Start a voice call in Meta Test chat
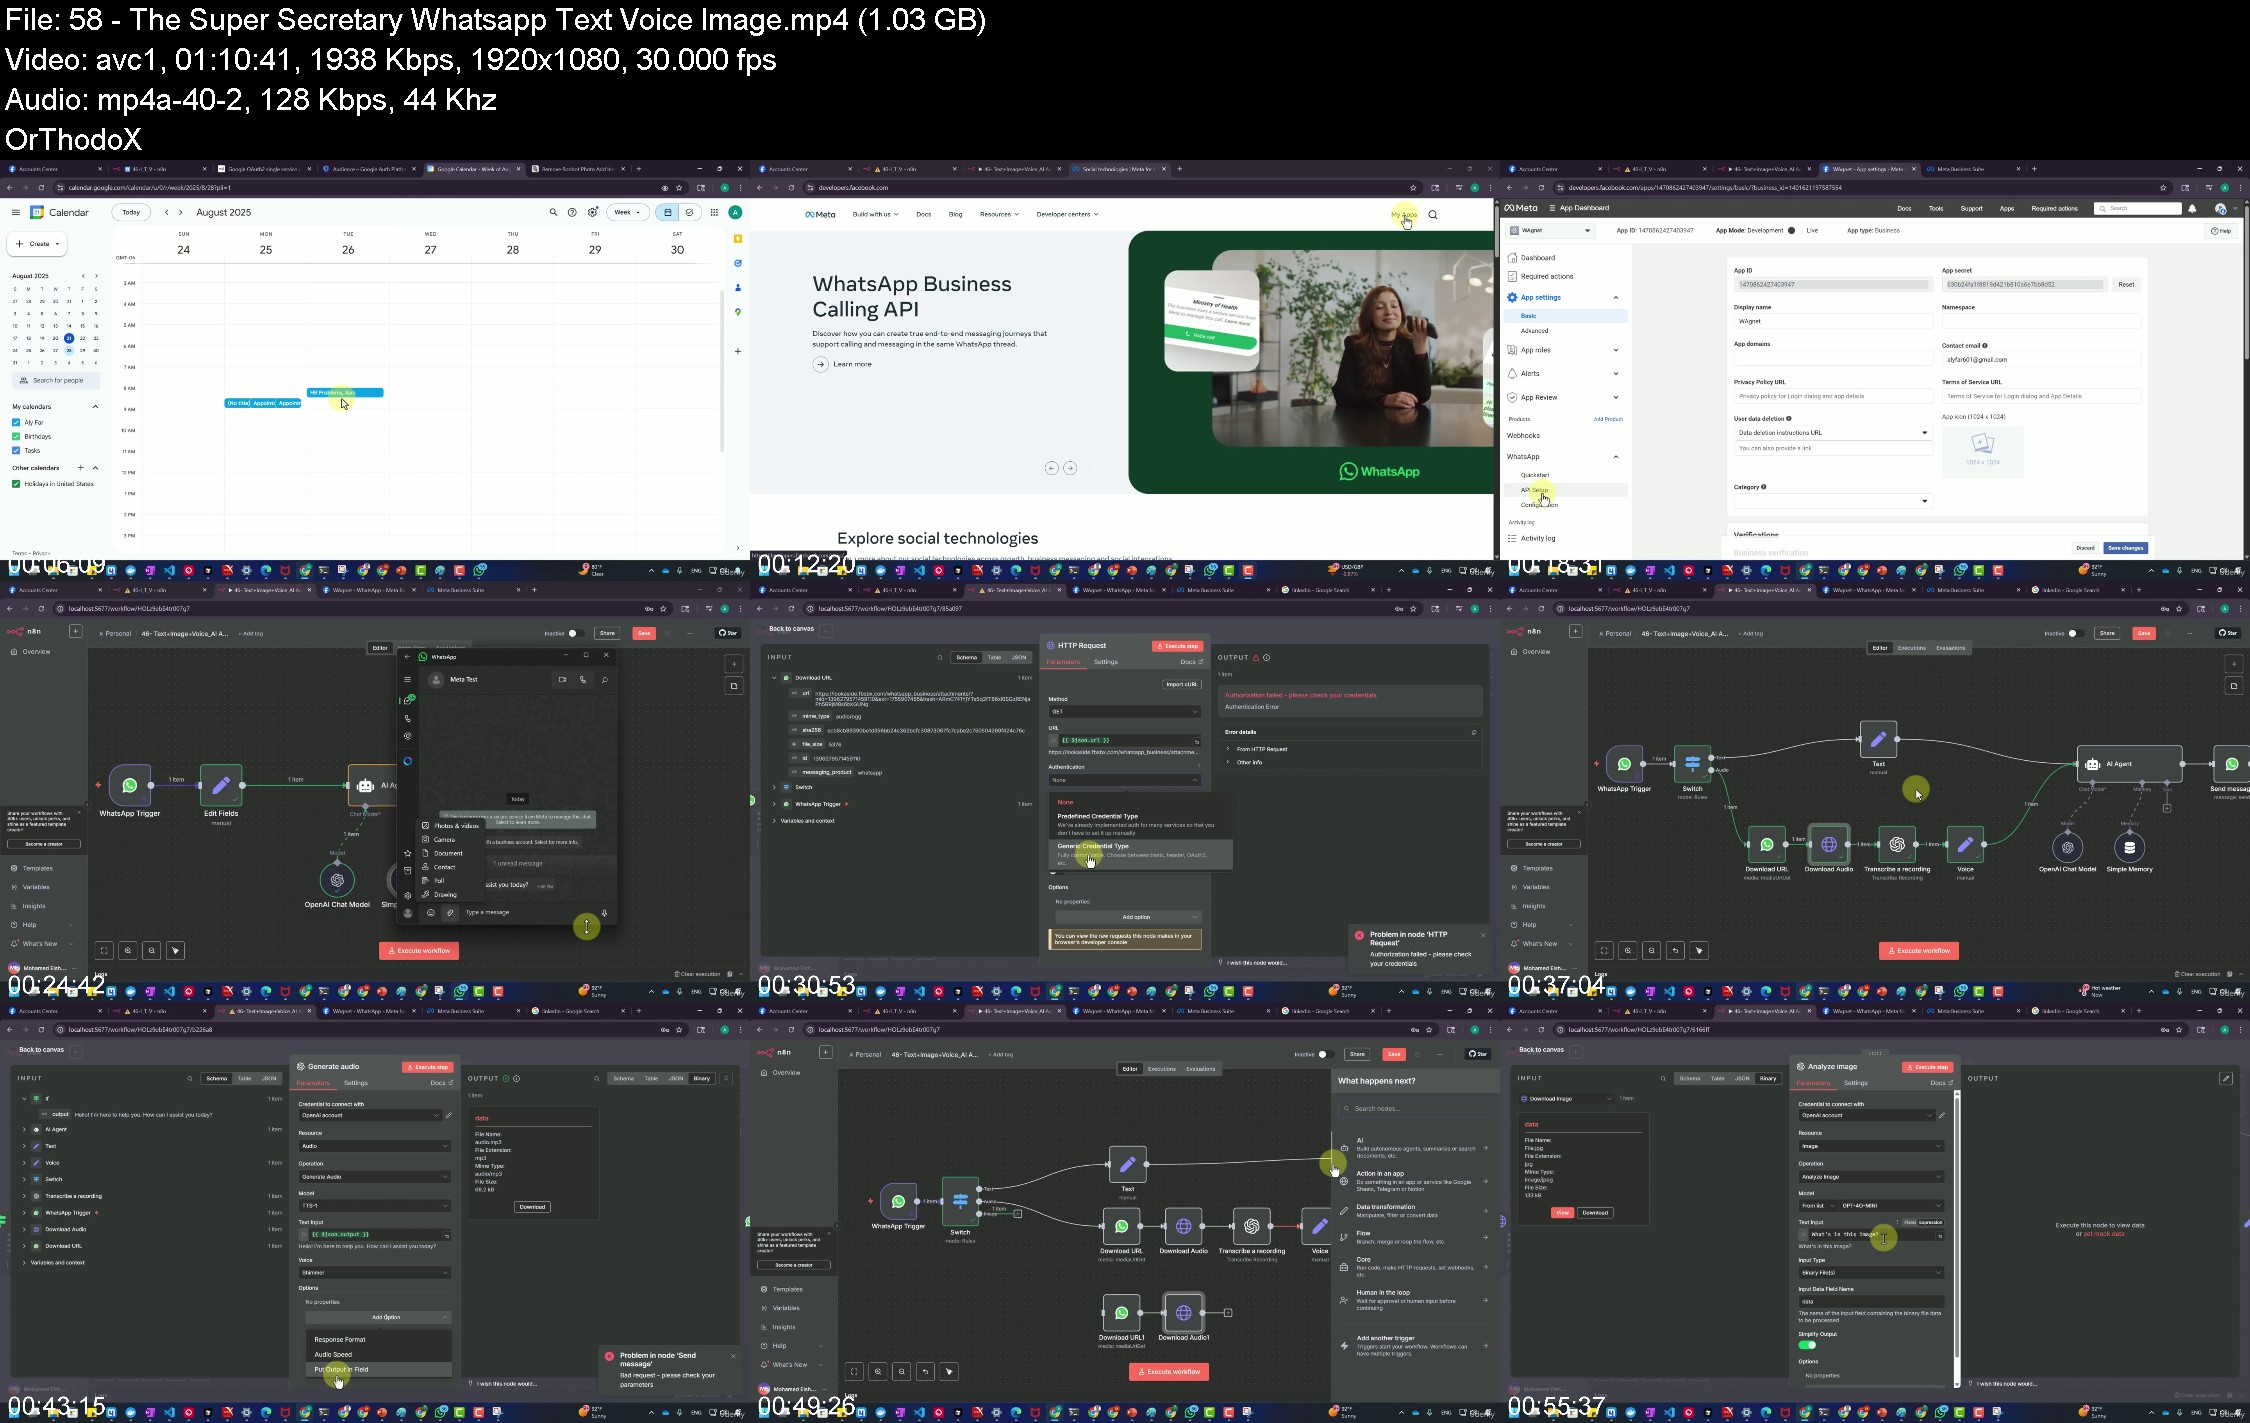Screen dimensions: 2250x1423 (x=583, y=680)
